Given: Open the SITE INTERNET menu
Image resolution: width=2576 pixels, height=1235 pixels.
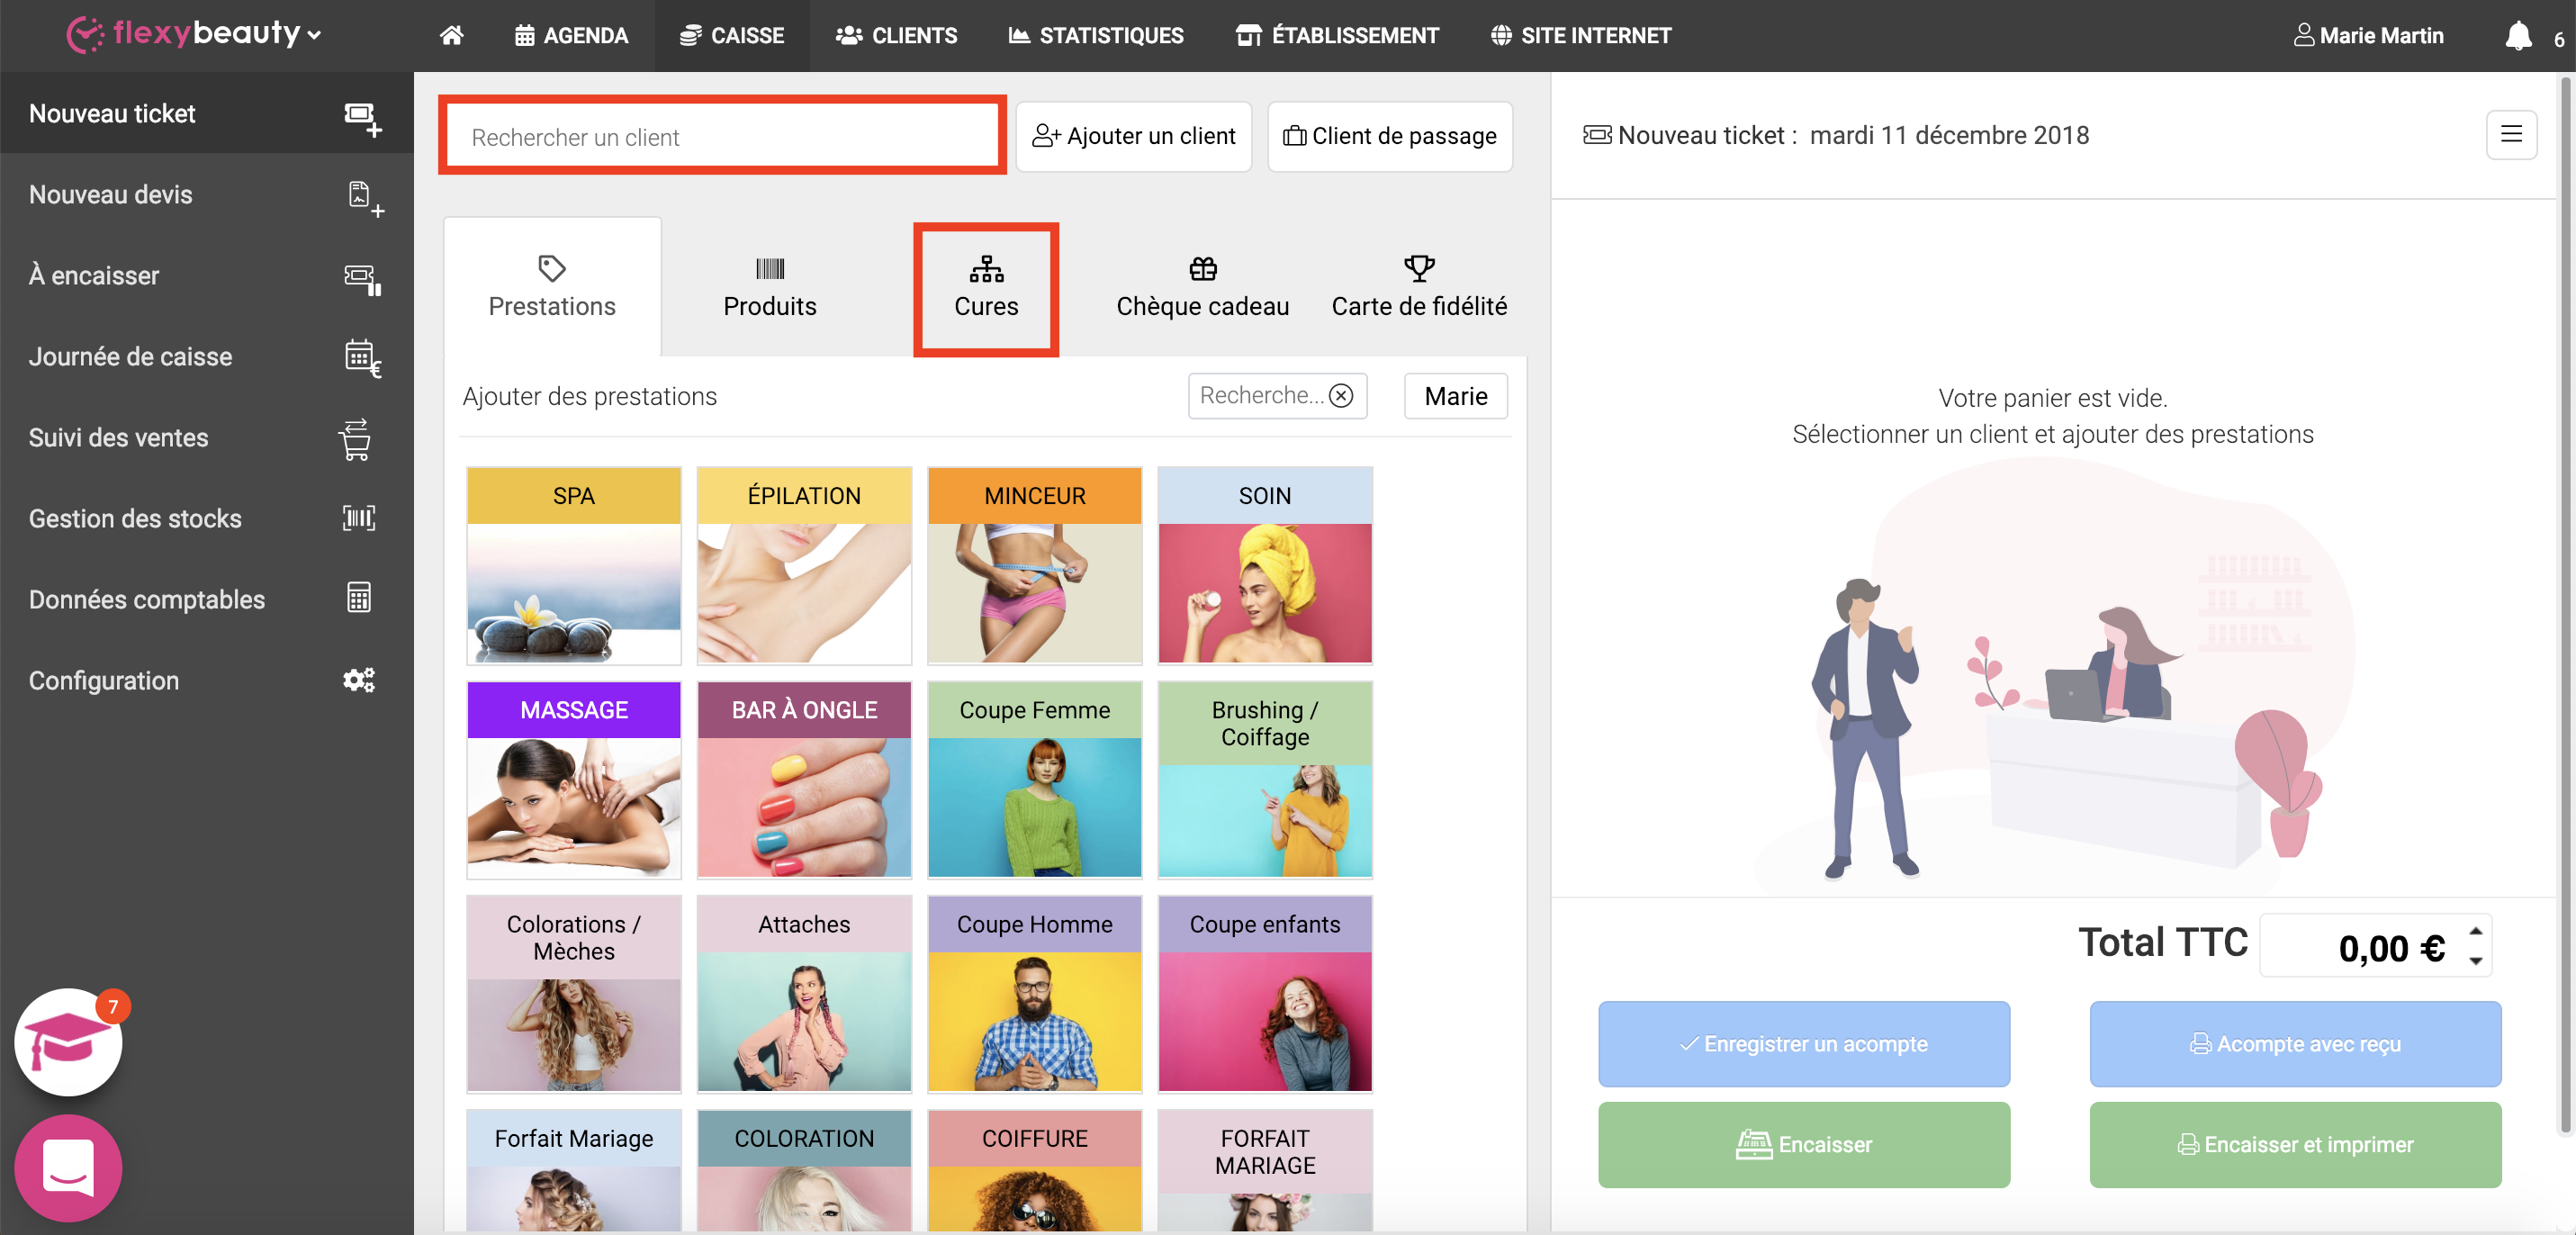Looking at the screenshot, I should coord(1581,36).
